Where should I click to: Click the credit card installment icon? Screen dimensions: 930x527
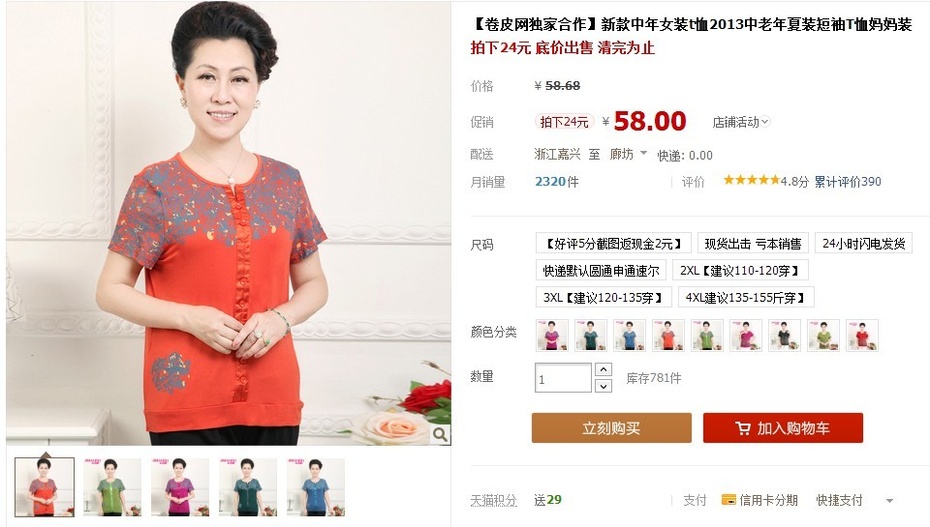pos(728,500)
